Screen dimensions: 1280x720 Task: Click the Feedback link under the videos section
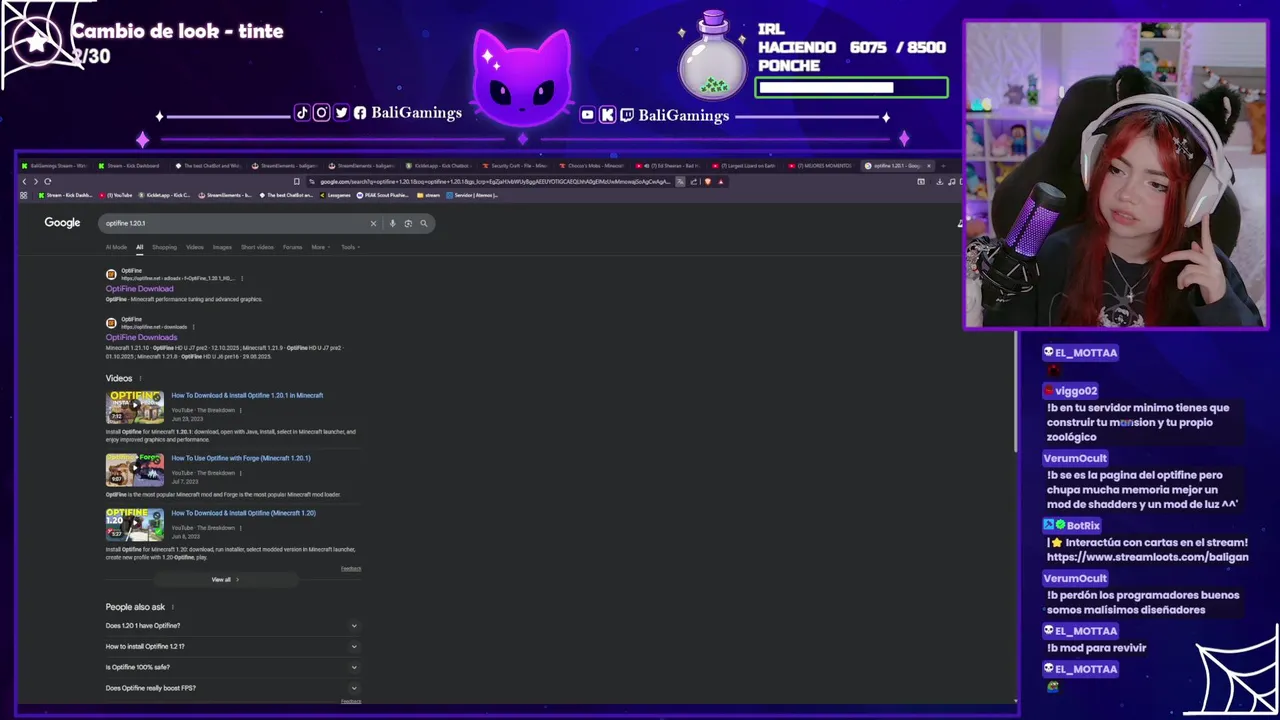(351, 569)
